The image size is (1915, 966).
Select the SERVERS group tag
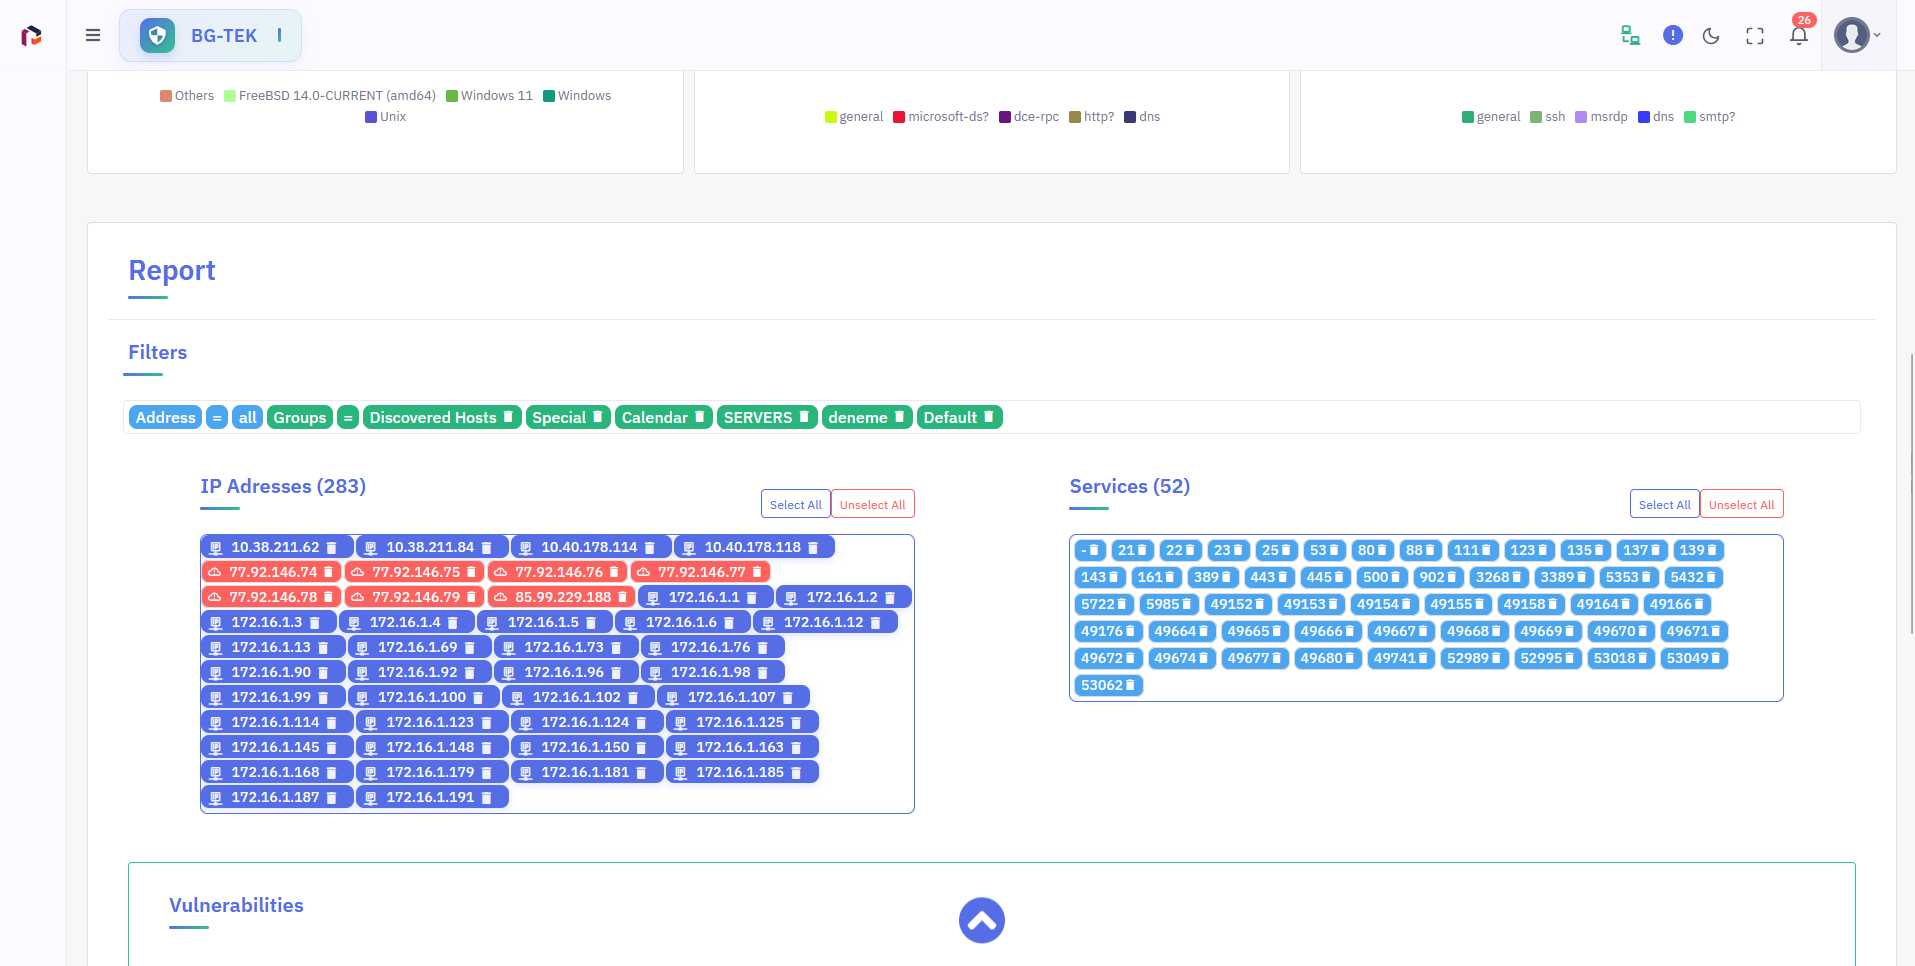point(757,418)
